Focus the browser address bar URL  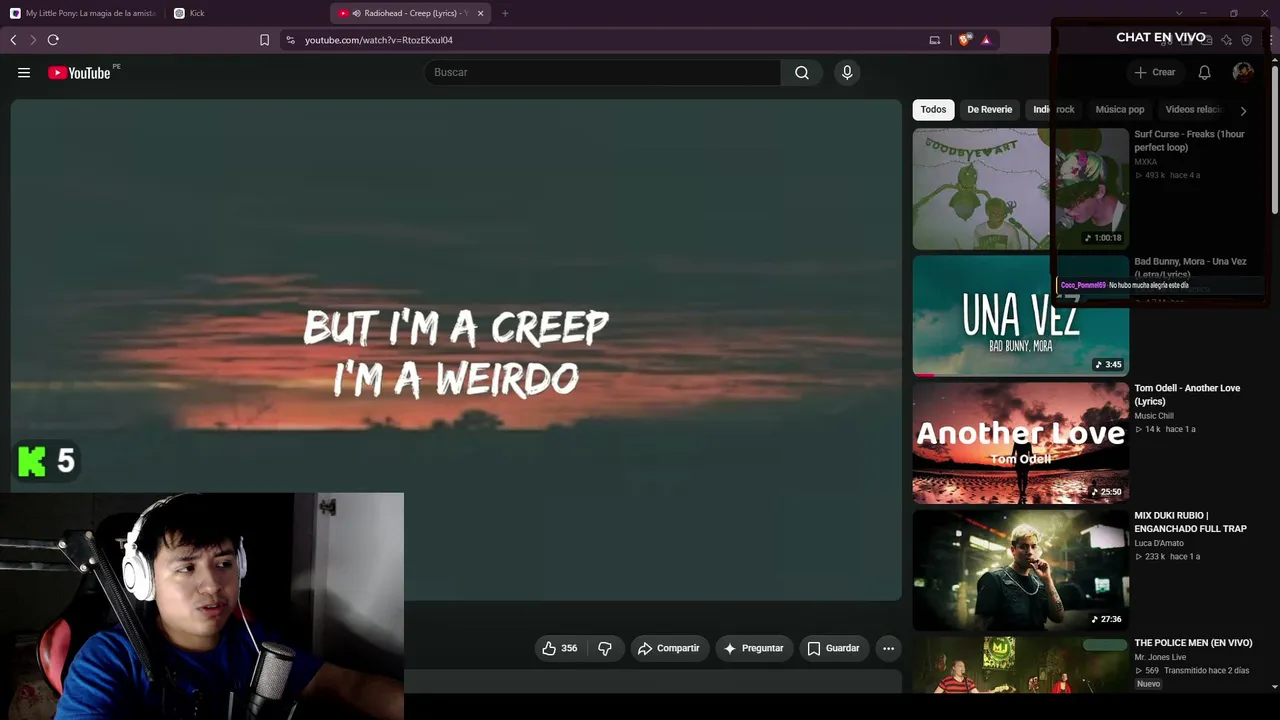coord(379,40)
